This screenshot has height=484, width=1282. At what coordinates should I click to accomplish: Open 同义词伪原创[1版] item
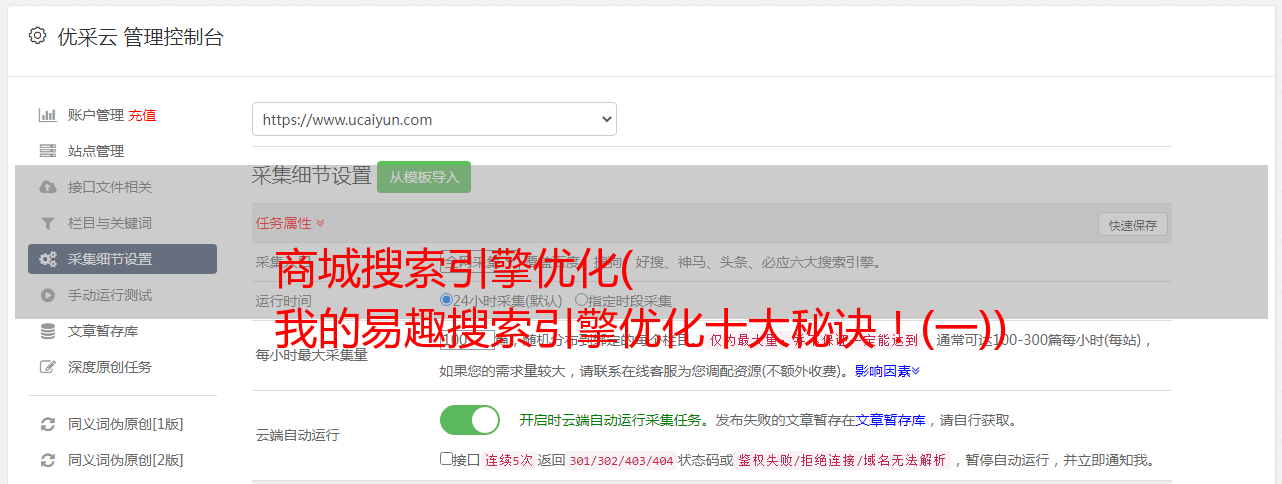[x=126, y=424]
